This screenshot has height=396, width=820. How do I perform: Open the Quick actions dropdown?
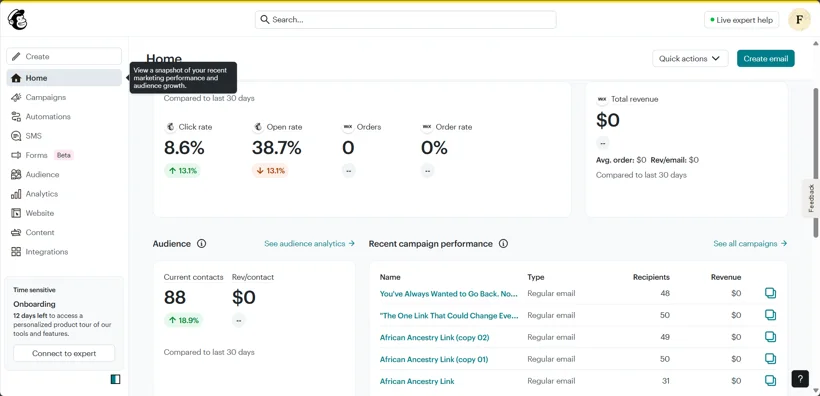click(x=690, y=59)
